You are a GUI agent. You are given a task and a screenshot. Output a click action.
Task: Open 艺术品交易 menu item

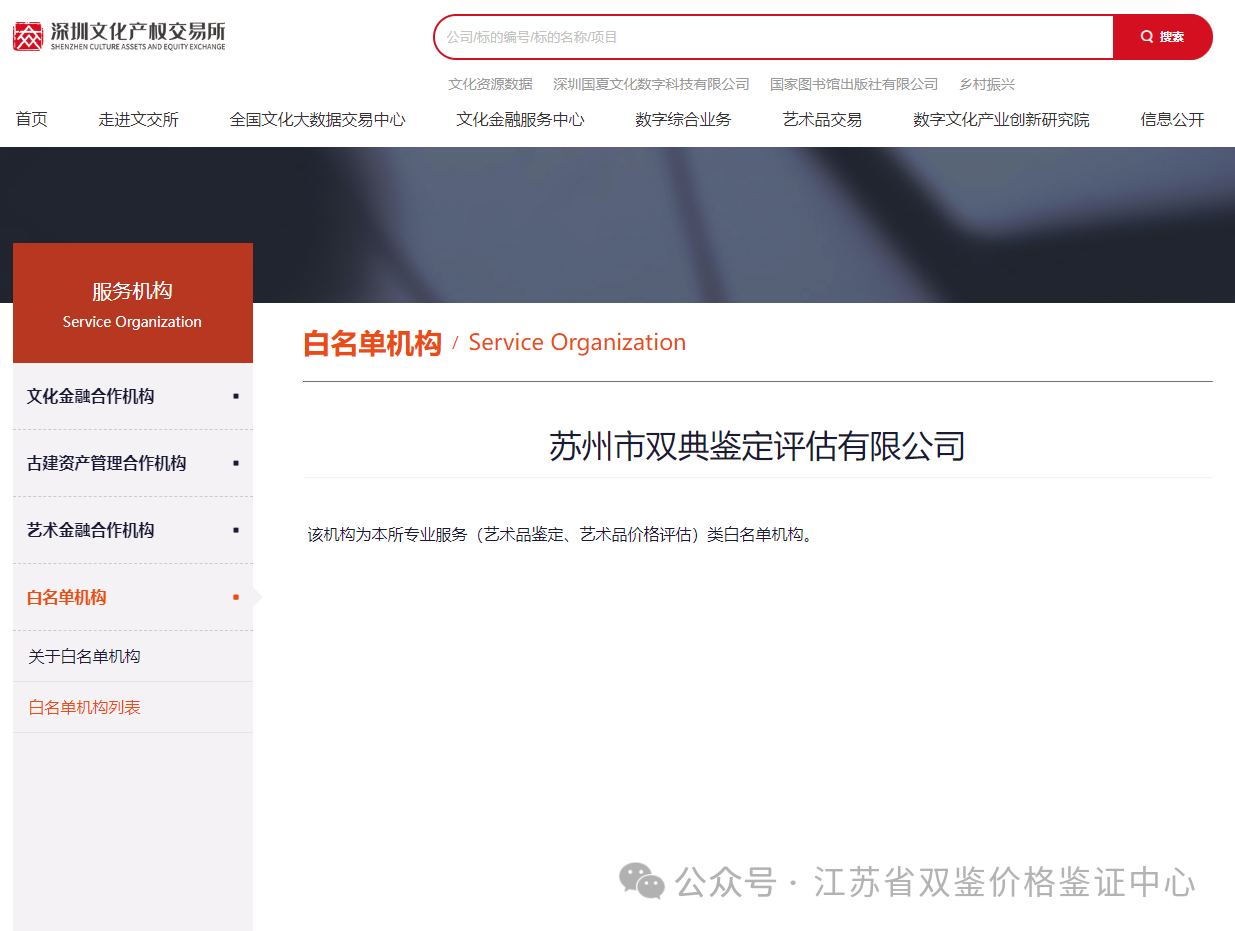[x=822, y=120]
